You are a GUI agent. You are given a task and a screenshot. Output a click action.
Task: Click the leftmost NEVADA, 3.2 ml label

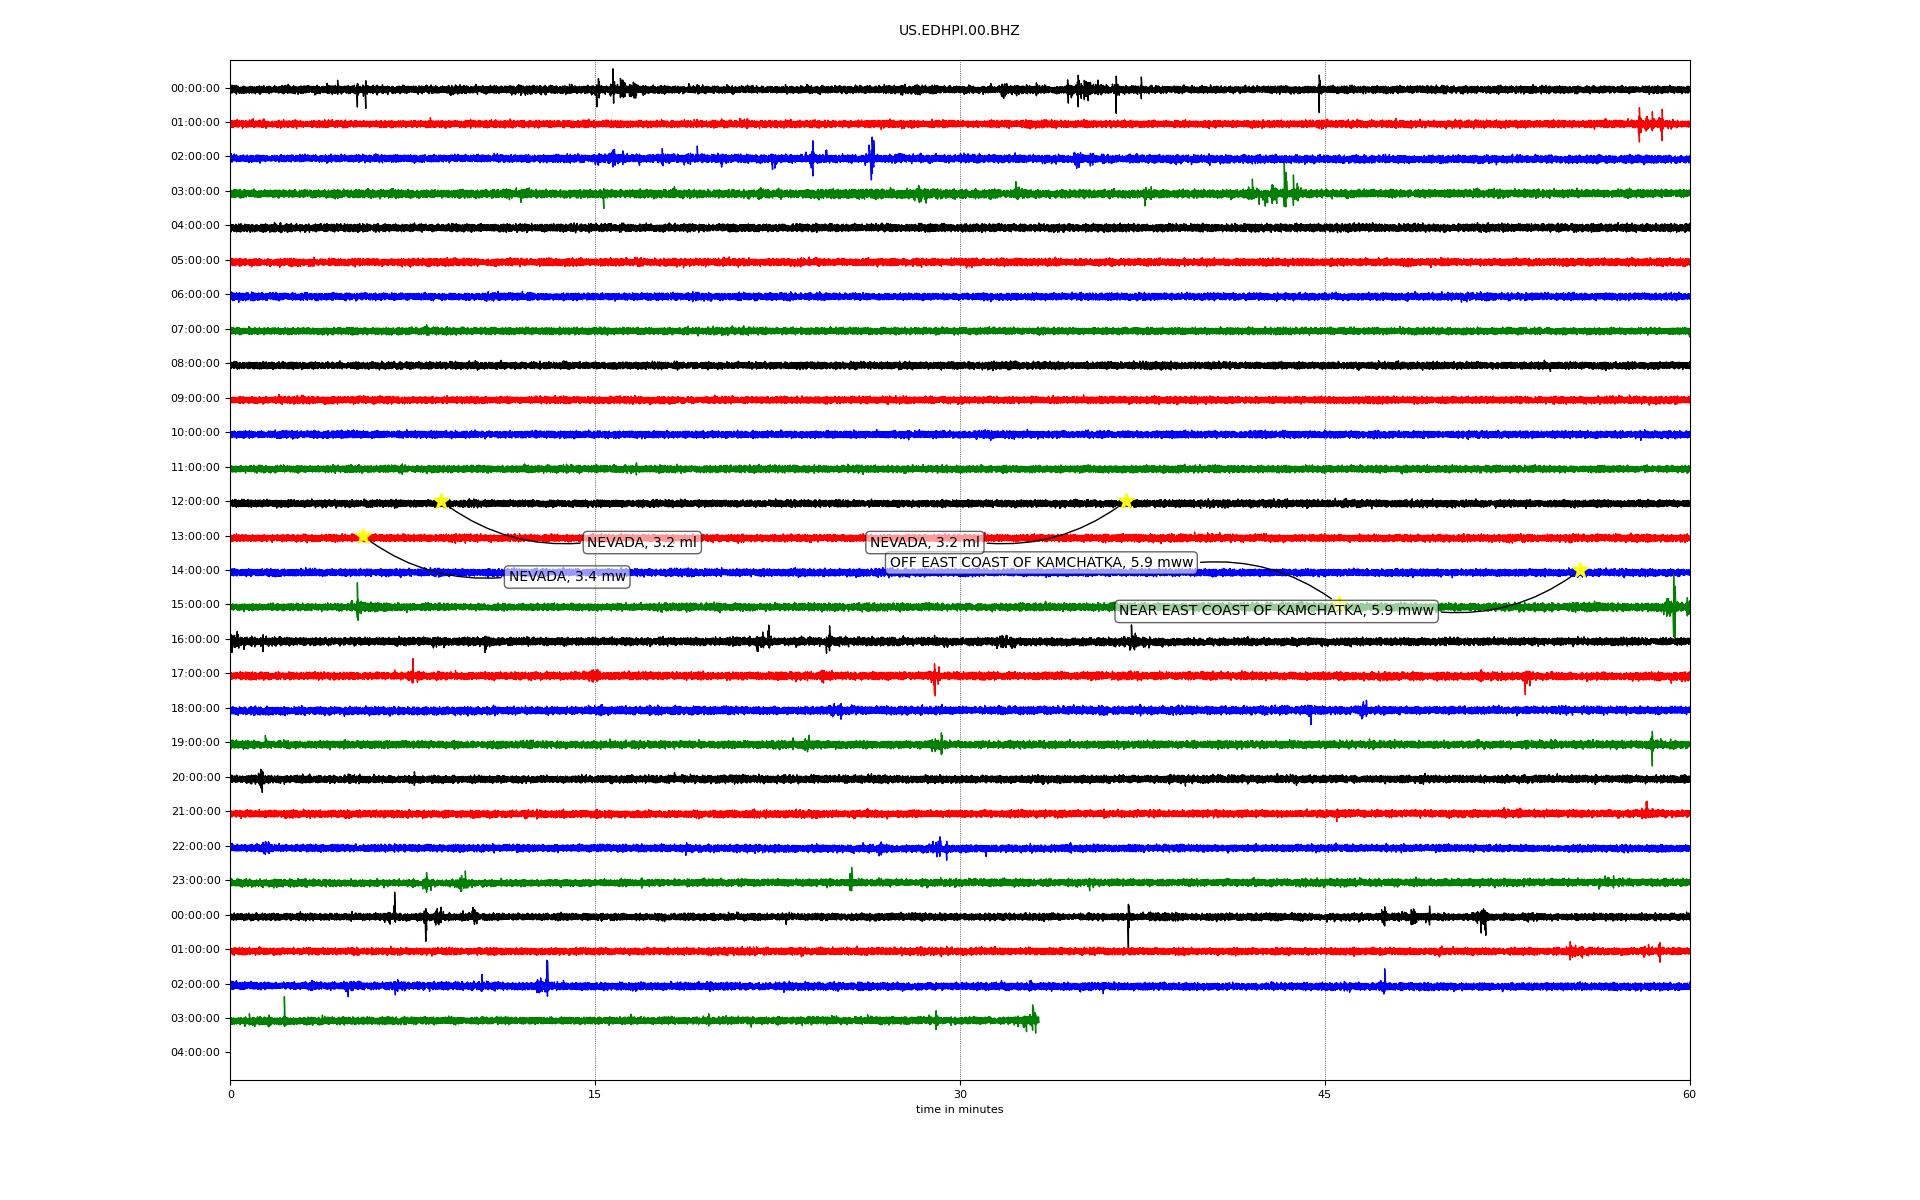coord(641,542)
